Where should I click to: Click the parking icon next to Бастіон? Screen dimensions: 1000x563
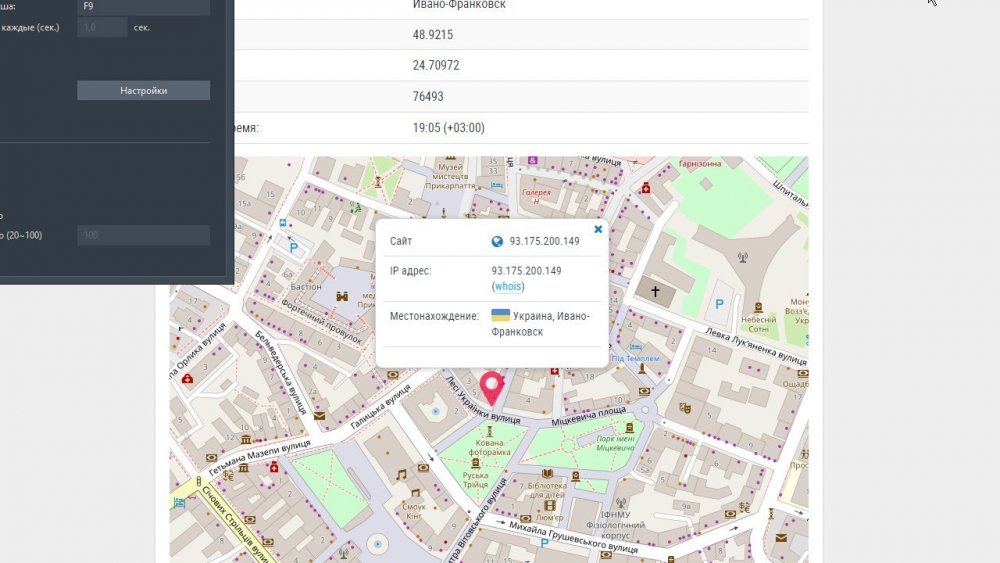click(x=293, y=248)
